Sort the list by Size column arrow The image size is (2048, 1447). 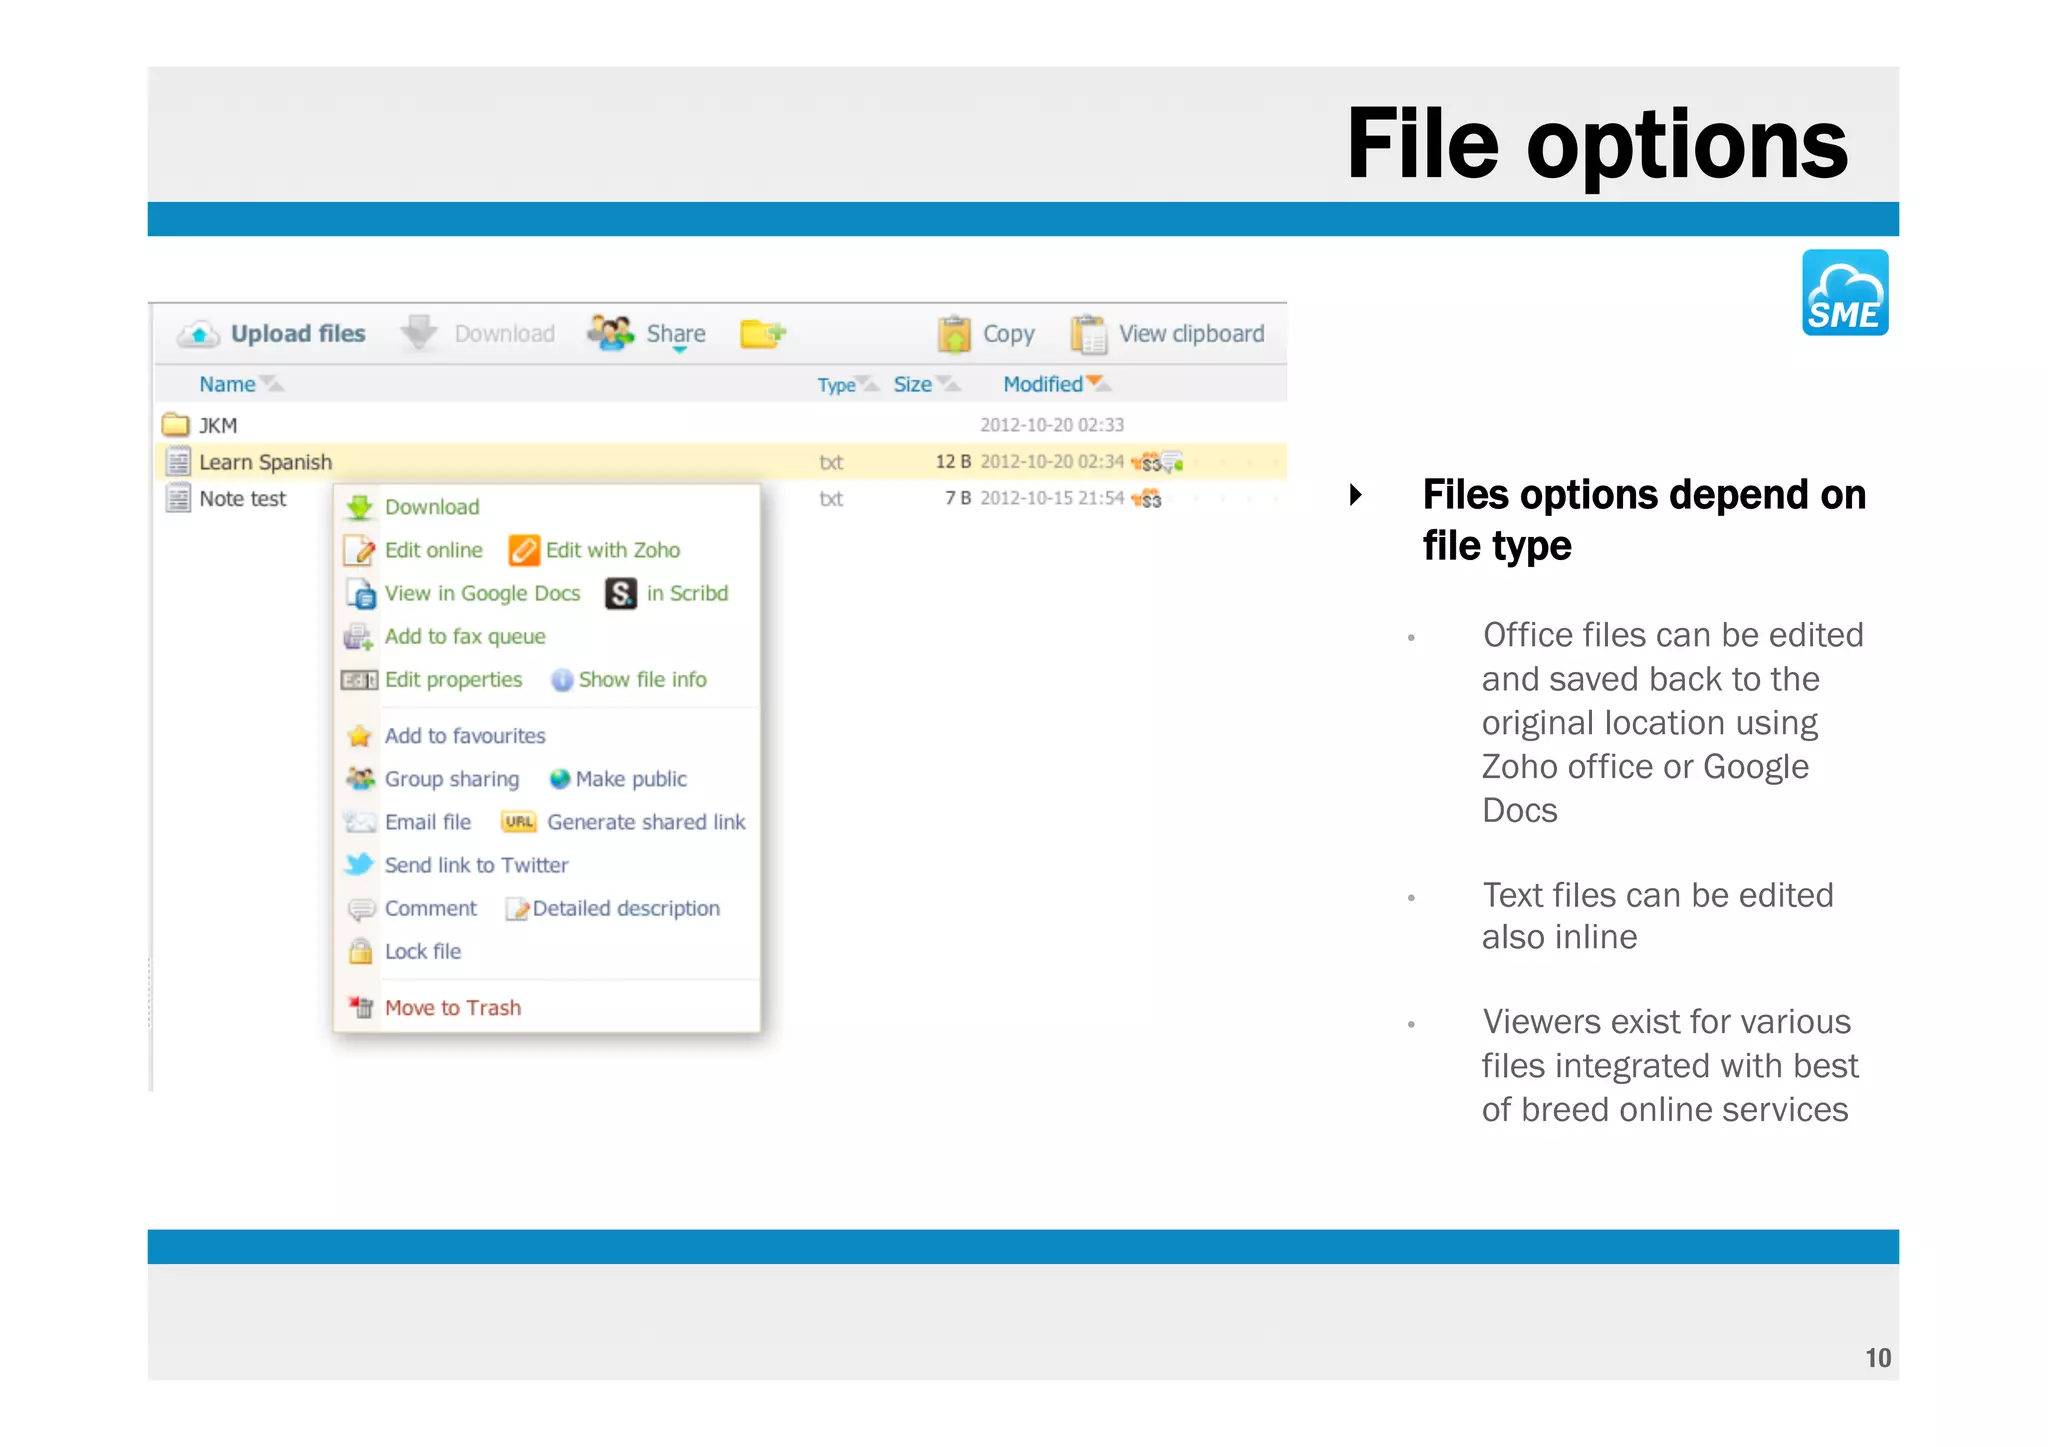click(x=948, y=384)
